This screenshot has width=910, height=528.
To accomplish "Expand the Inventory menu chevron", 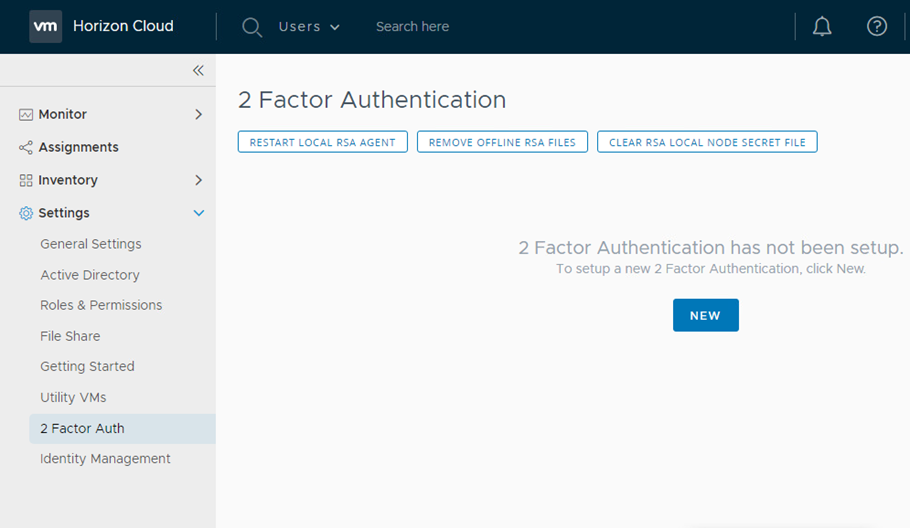I will coord(198,181).
